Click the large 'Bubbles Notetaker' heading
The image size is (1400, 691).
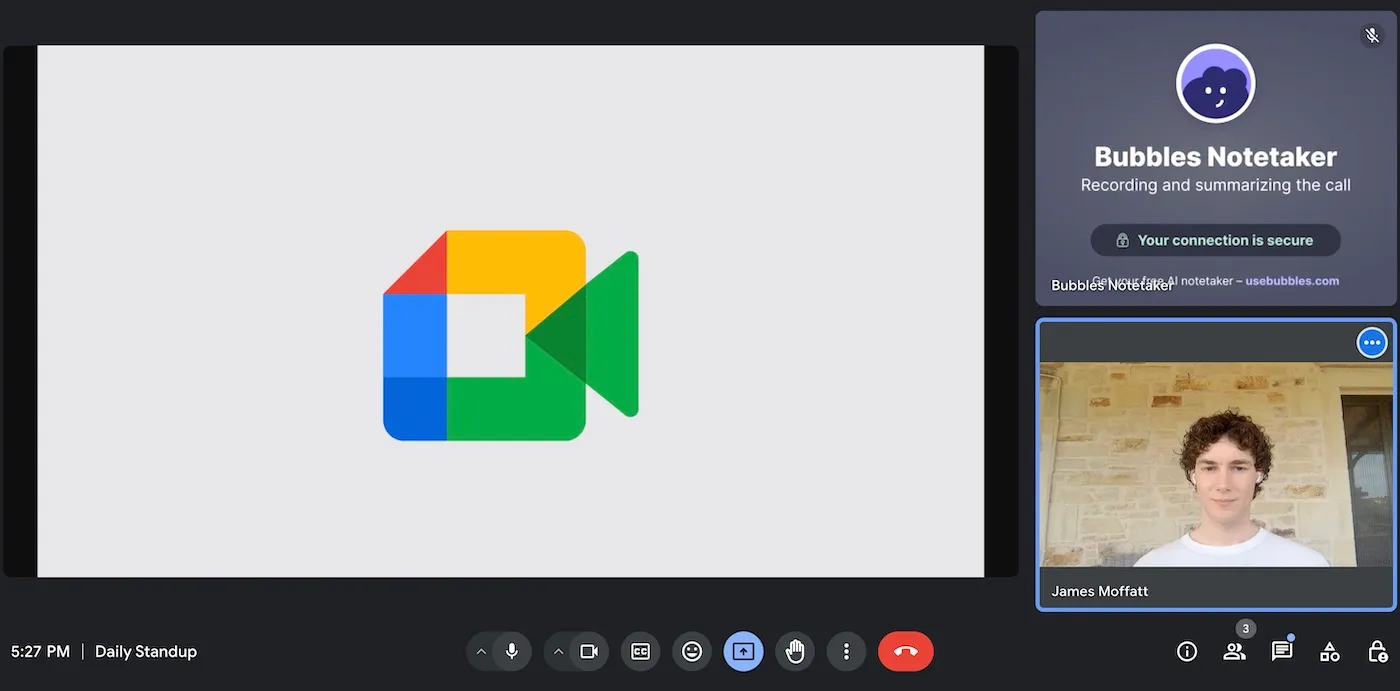tap(1216, 157)
